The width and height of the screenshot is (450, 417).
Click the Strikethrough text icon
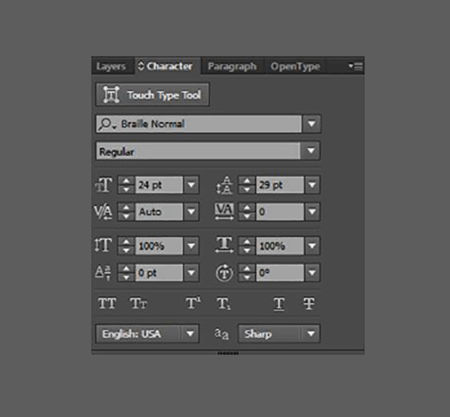309,304
